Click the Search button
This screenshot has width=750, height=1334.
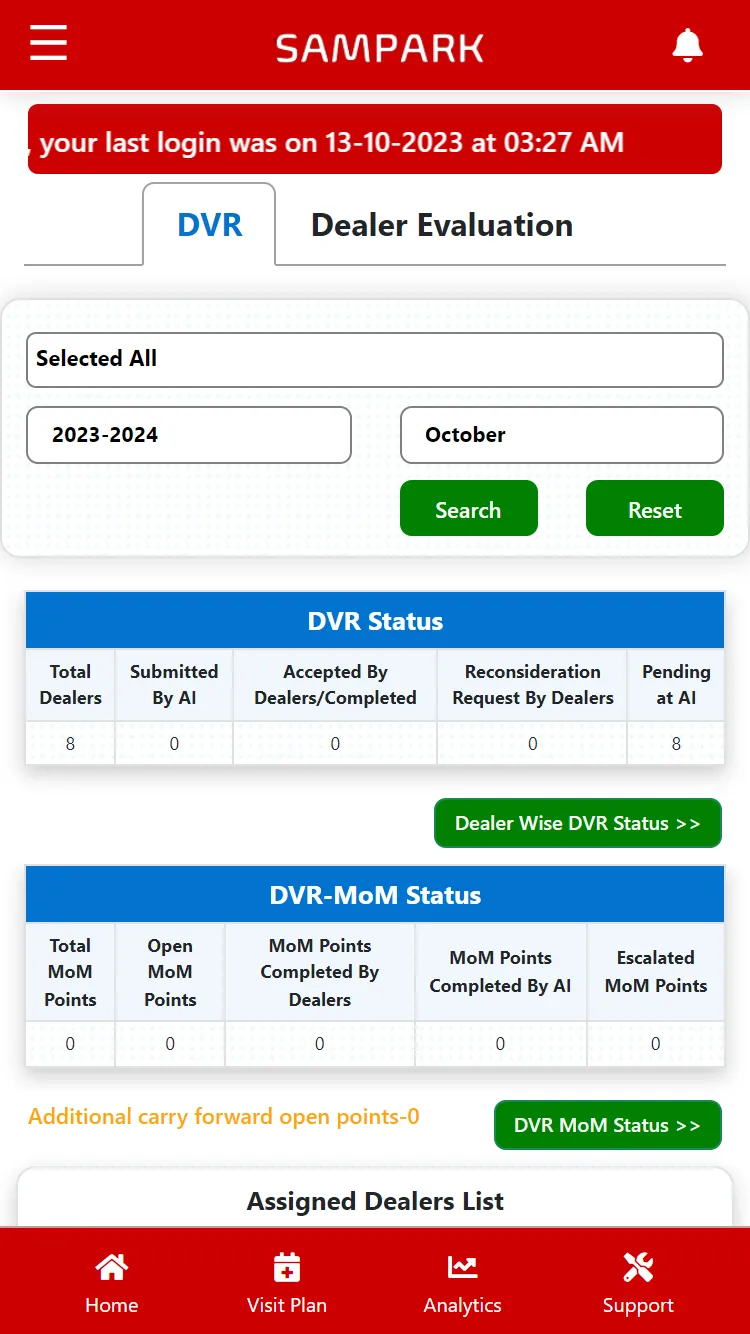click(x=469, y=509)
